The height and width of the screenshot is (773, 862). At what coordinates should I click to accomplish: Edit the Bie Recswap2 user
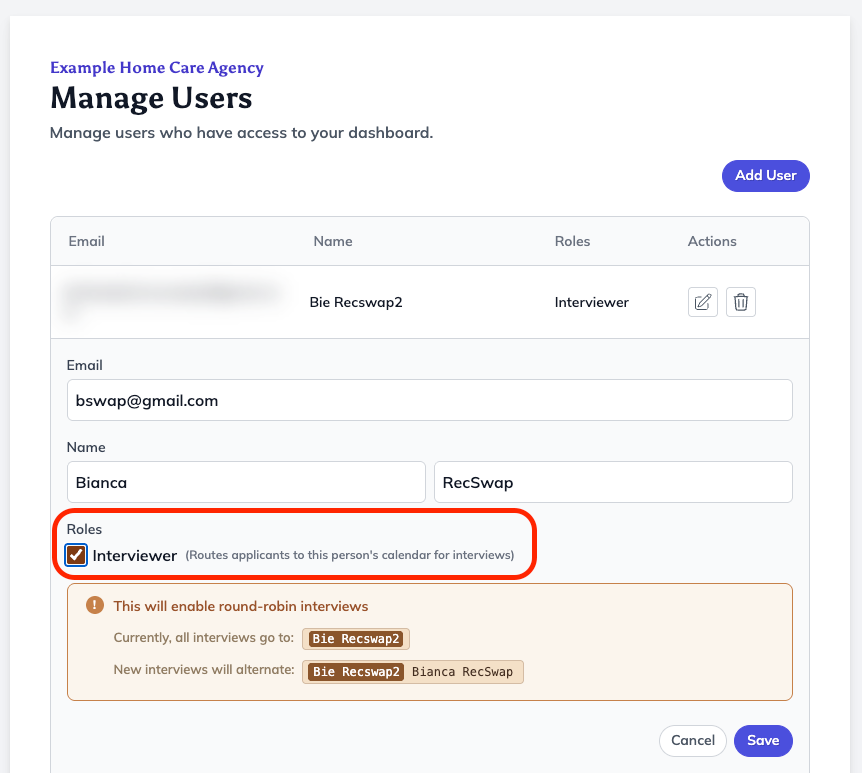tap(703, 302)
